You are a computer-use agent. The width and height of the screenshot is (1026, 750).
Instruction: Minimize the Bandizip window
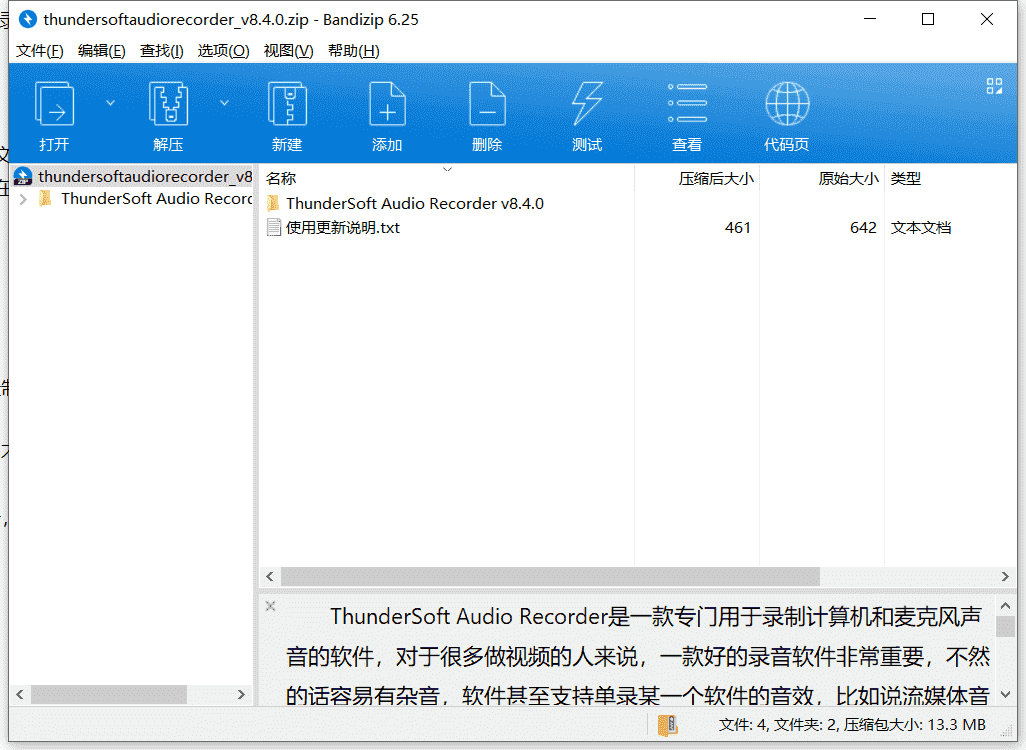(870, 19)
